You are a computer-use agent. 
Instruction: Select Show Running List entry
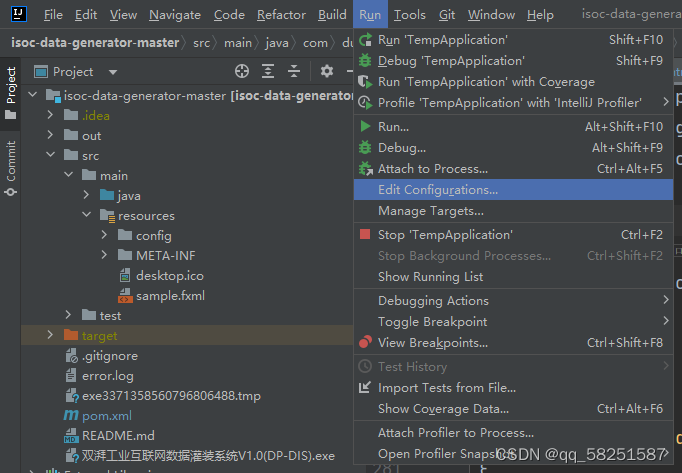click(513, 277)
